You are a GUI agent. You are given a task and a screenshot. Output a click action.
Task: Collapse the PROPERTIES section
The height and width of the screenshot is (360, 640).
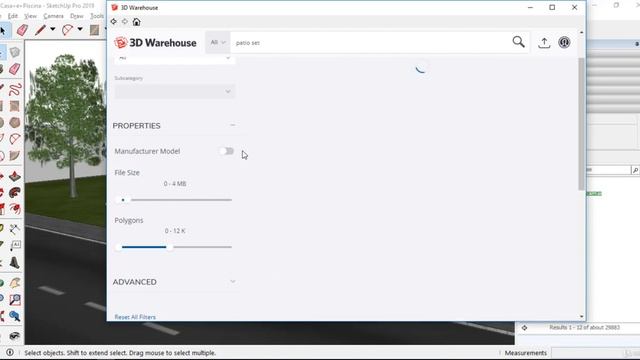pyautogui.click(x=233, y=125)
